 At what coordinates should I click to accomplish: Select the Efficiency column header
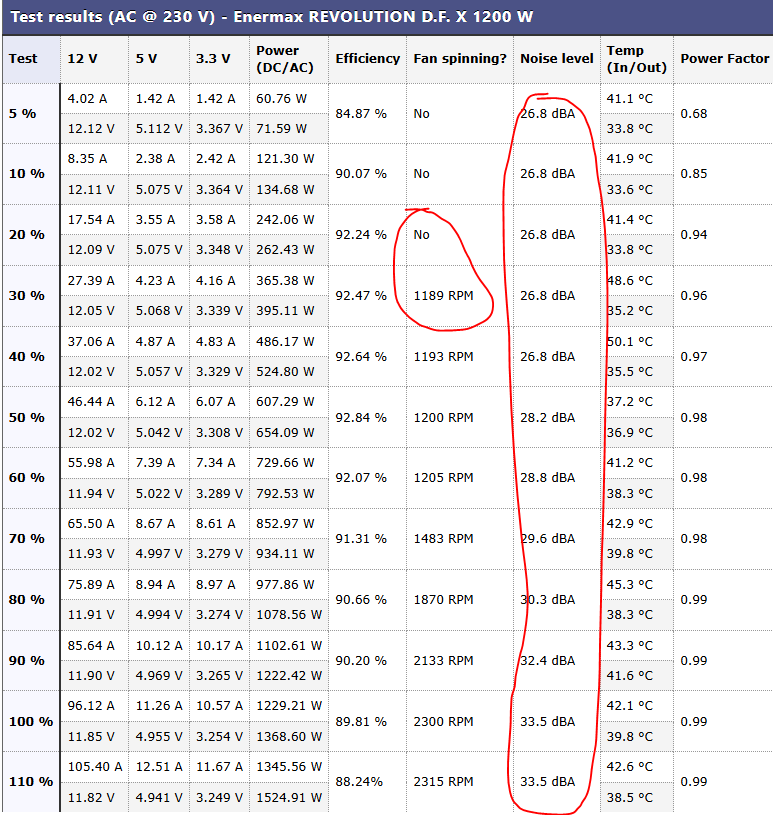pos(368,58)
